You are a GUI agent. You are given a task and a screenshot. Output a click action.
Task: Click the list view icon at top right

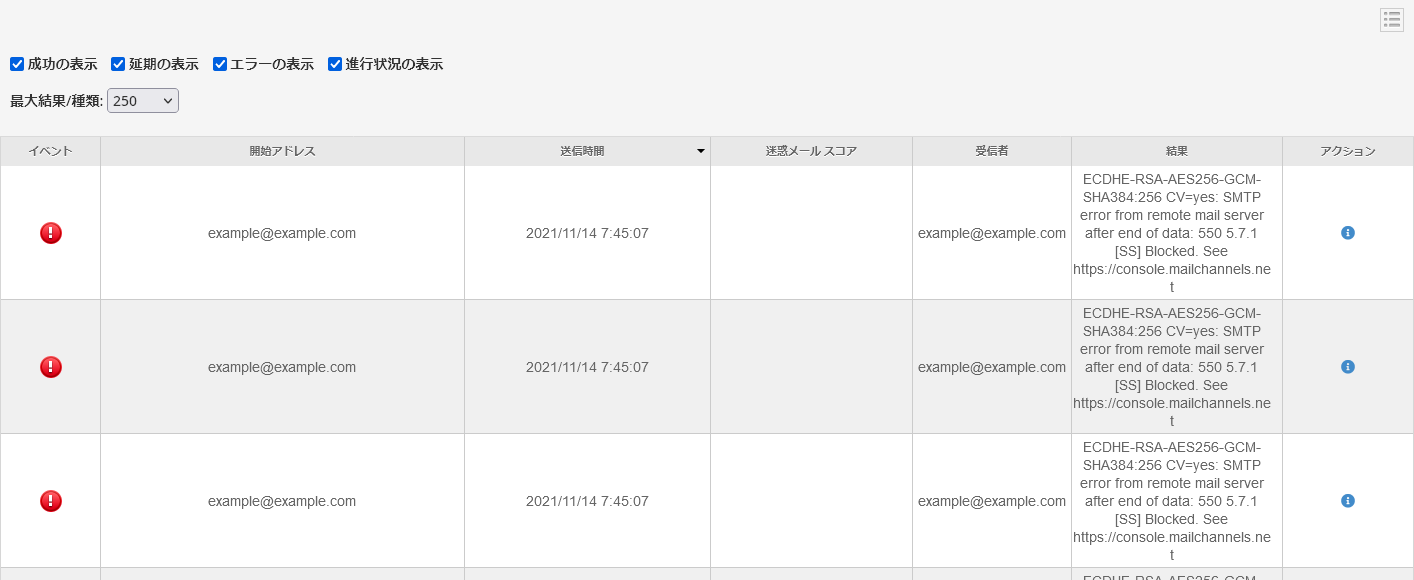coord(1392,20)
